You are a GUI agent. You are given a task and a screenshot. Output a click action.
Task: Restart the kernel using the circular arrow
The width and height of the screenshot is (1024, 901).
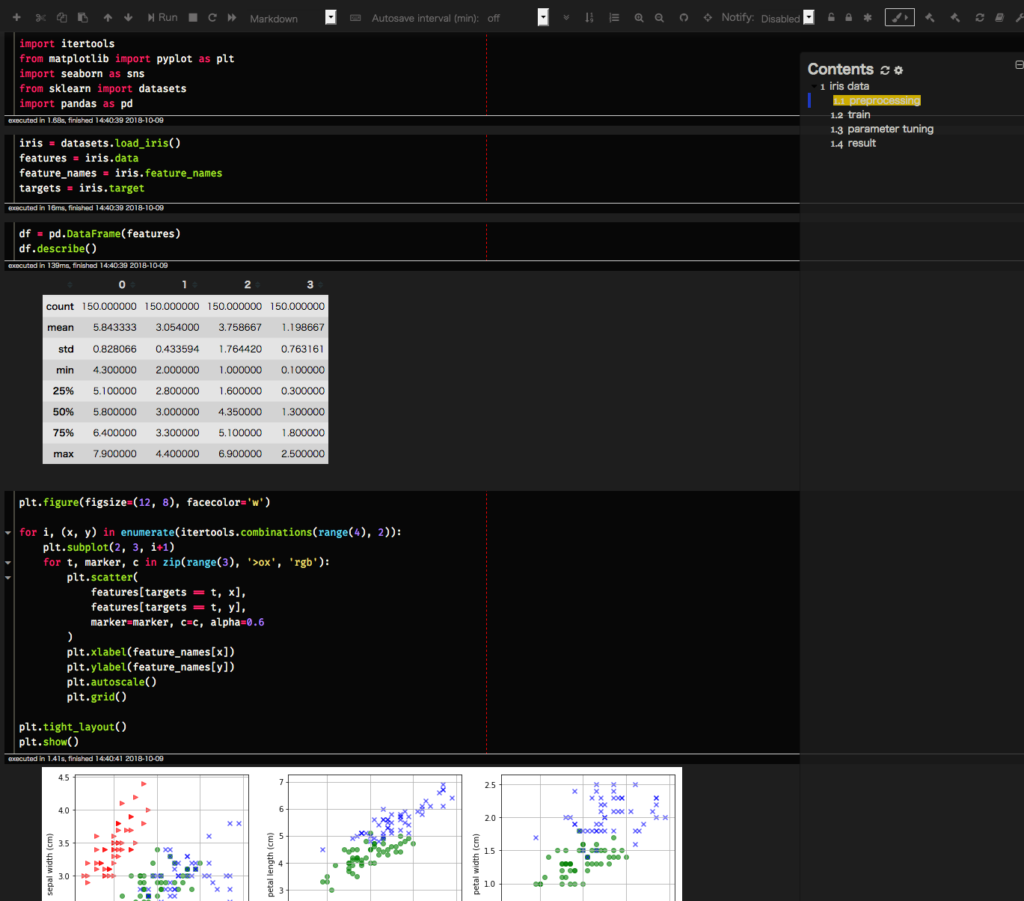coord(212,18)
